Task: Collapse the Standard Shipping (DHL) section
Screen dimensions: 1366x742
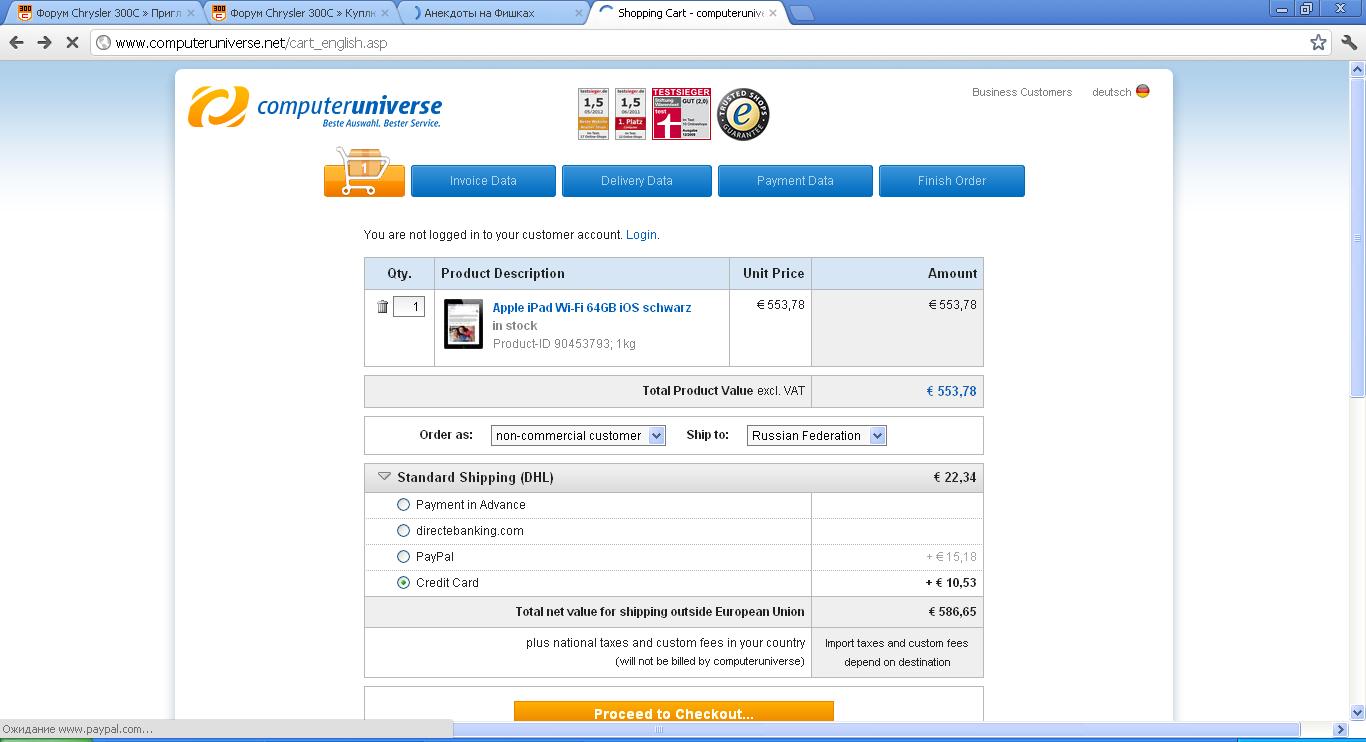Action: [x=384, y=477]
